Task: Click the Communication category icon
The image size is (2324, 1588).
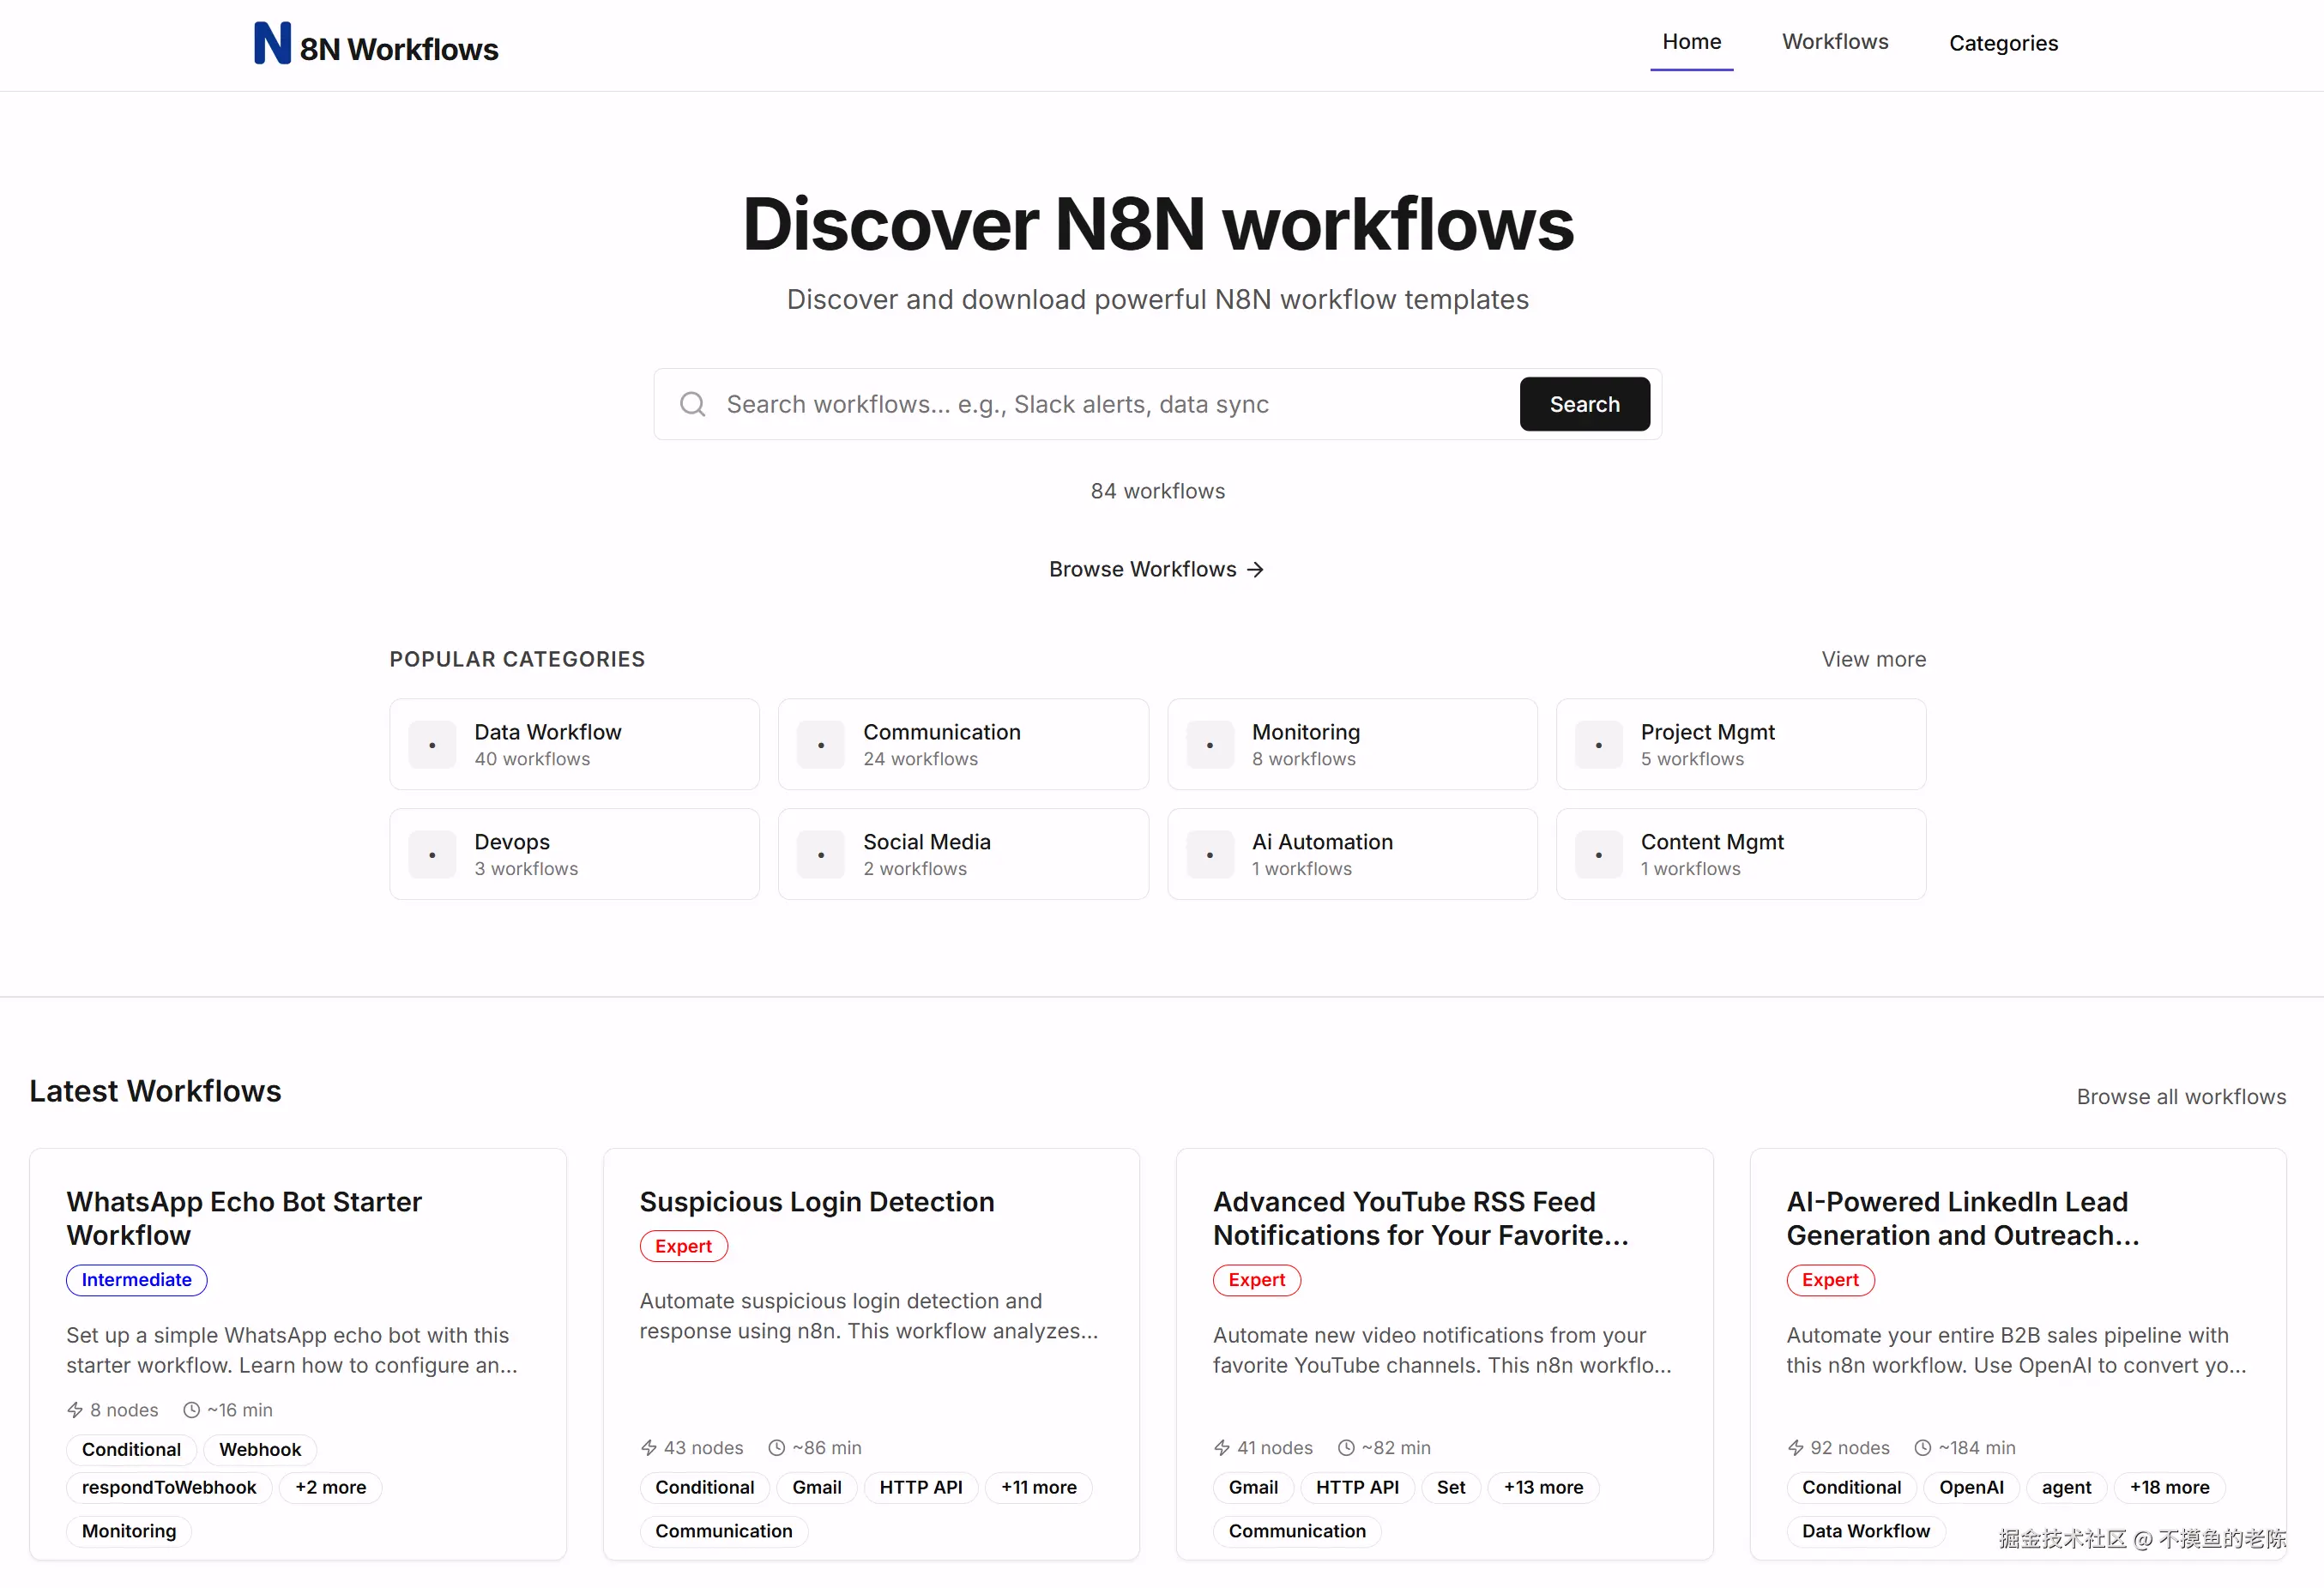Action: pos(821,746)
